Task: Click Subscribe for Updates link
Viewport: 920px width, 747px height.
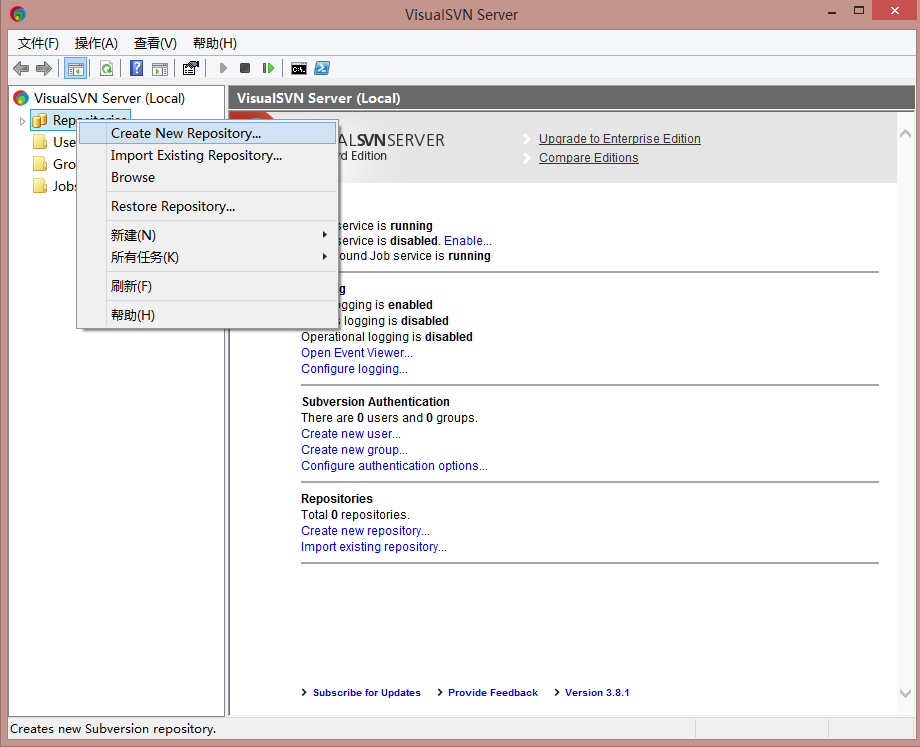Action: click(367, 692)
